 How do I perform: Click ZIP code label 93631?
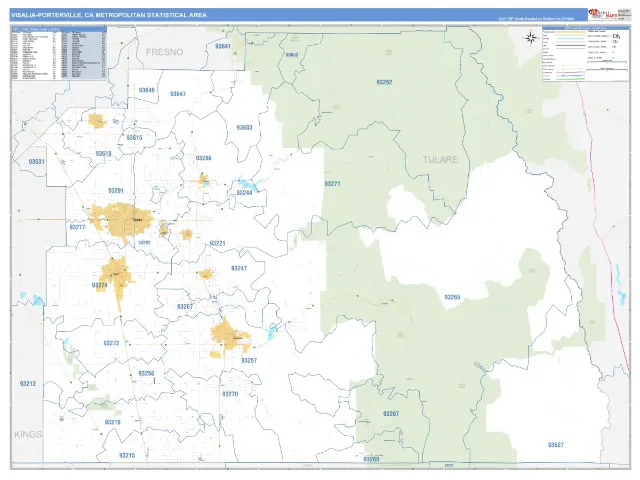[36, 162]
